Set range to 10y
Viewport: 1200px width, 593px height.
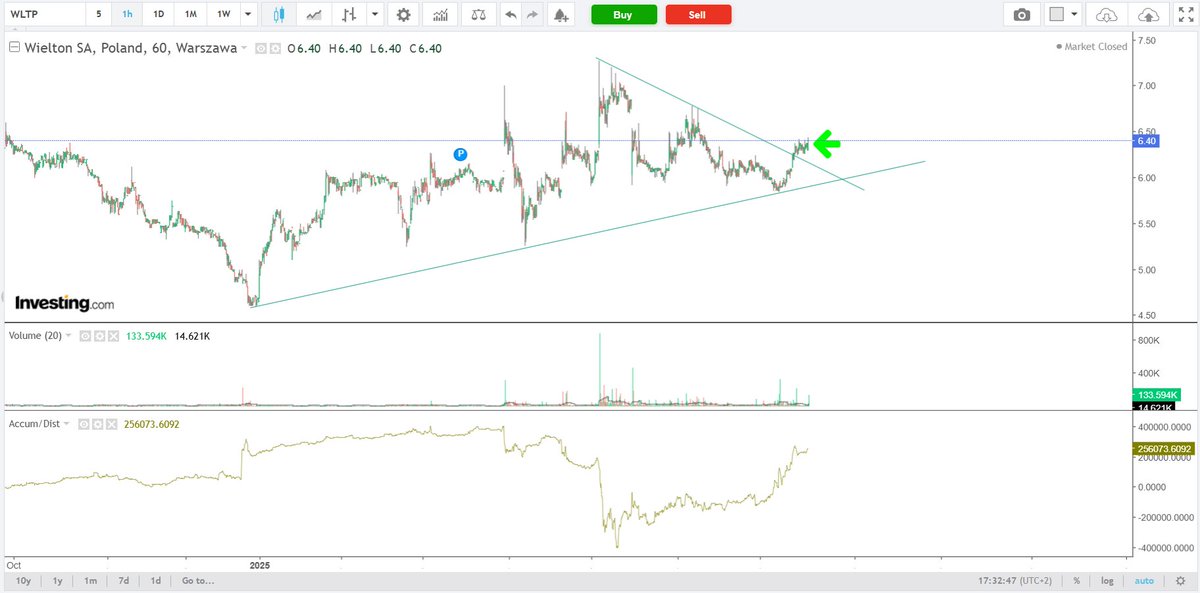[x=22, y=580]
